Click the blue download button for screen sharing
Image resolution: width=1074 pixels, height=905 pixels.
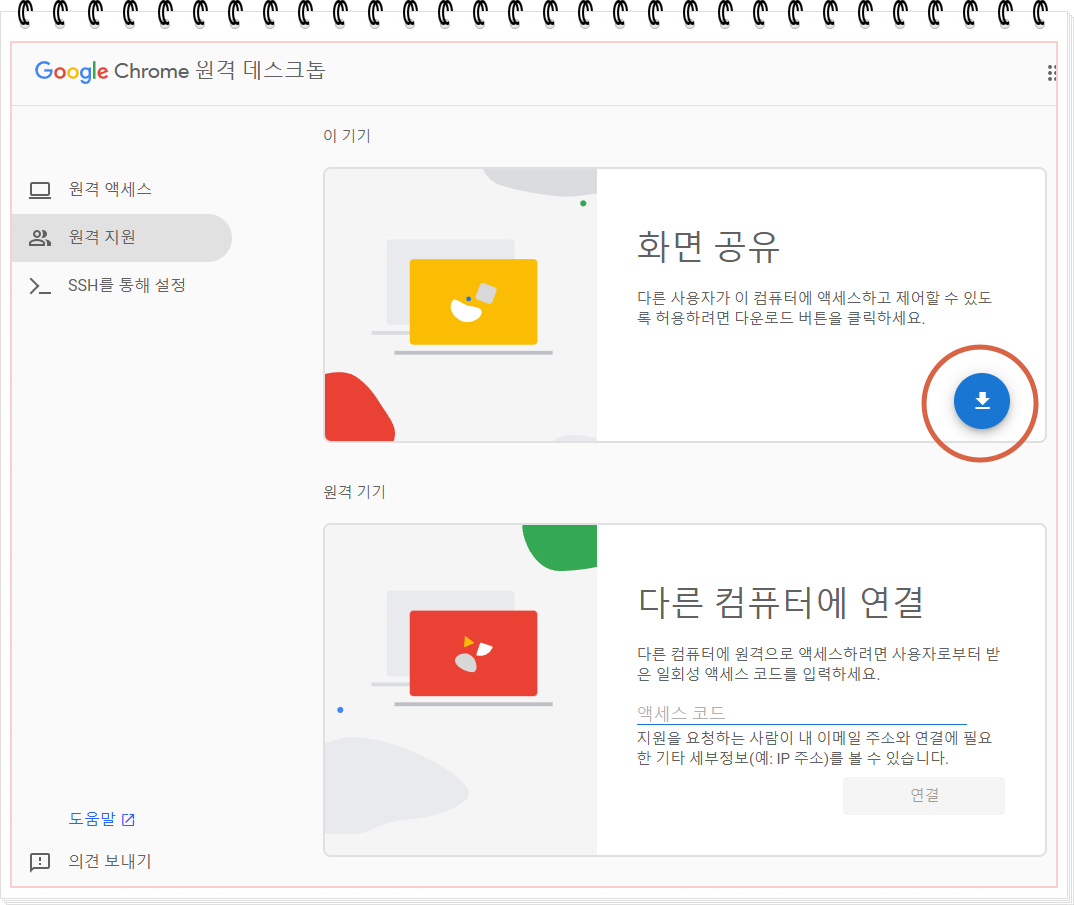point(982,401)
